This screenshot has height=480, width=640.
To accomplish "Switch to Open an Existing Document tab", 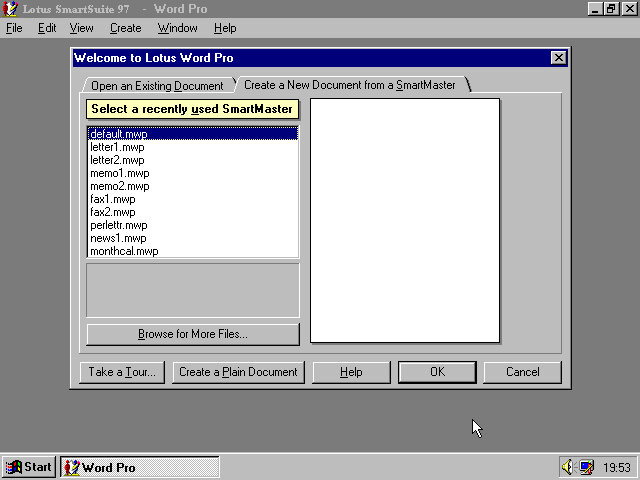I will point(157,86).
